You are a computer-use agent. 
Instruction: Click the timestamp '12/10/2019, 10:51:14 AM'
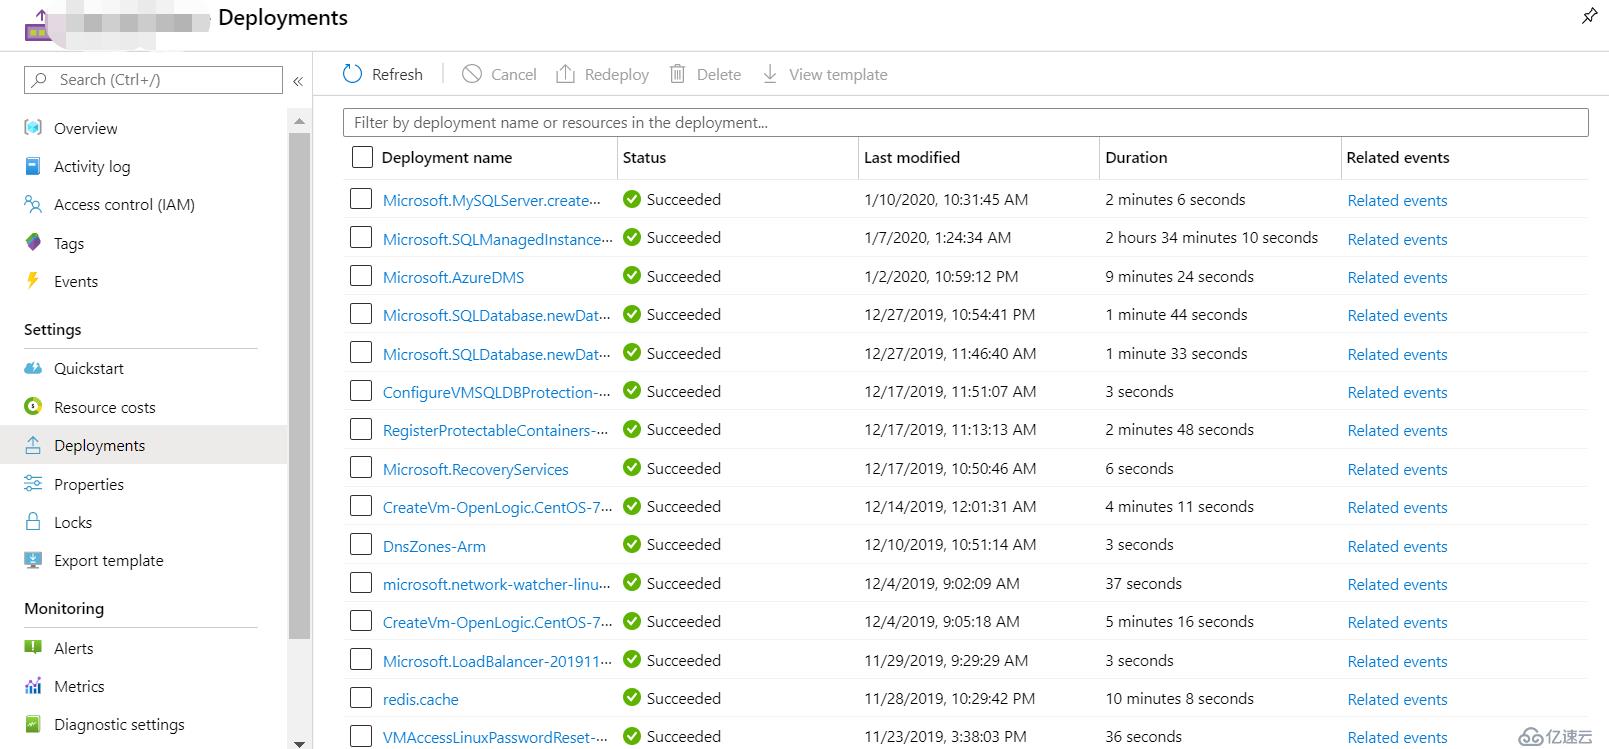click(x=950, y=545)
